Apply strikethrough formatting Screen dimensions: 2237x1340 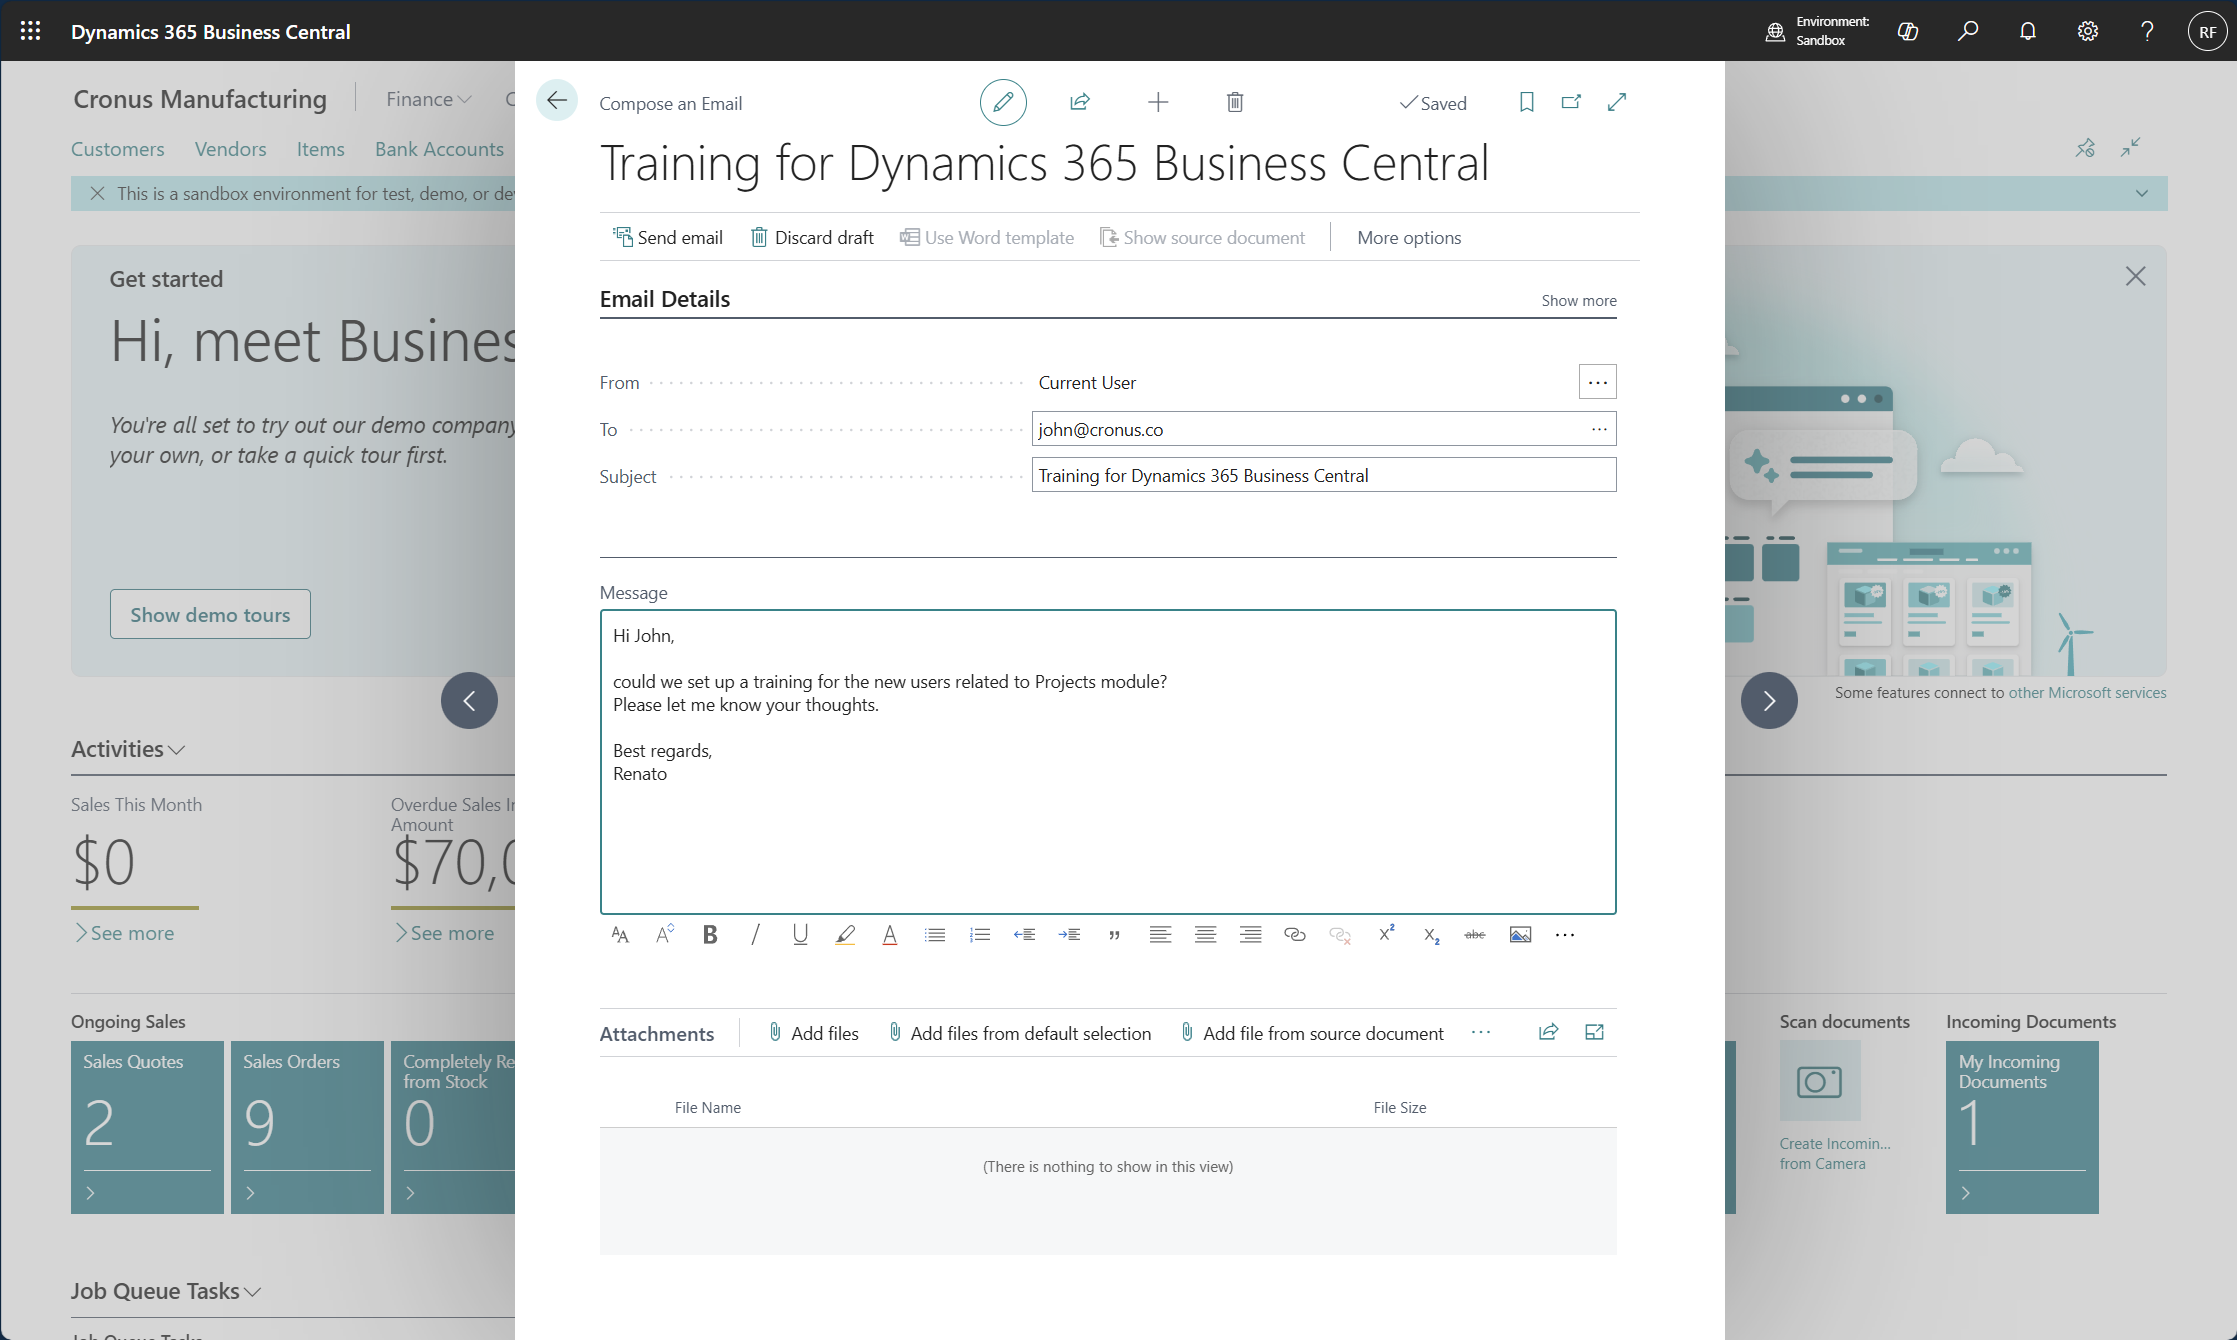click(x=1475, y=935)
